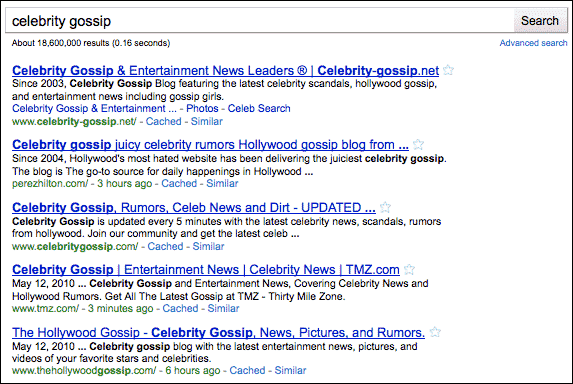Show Similar pages for perezhilton.com

(222, 183)
